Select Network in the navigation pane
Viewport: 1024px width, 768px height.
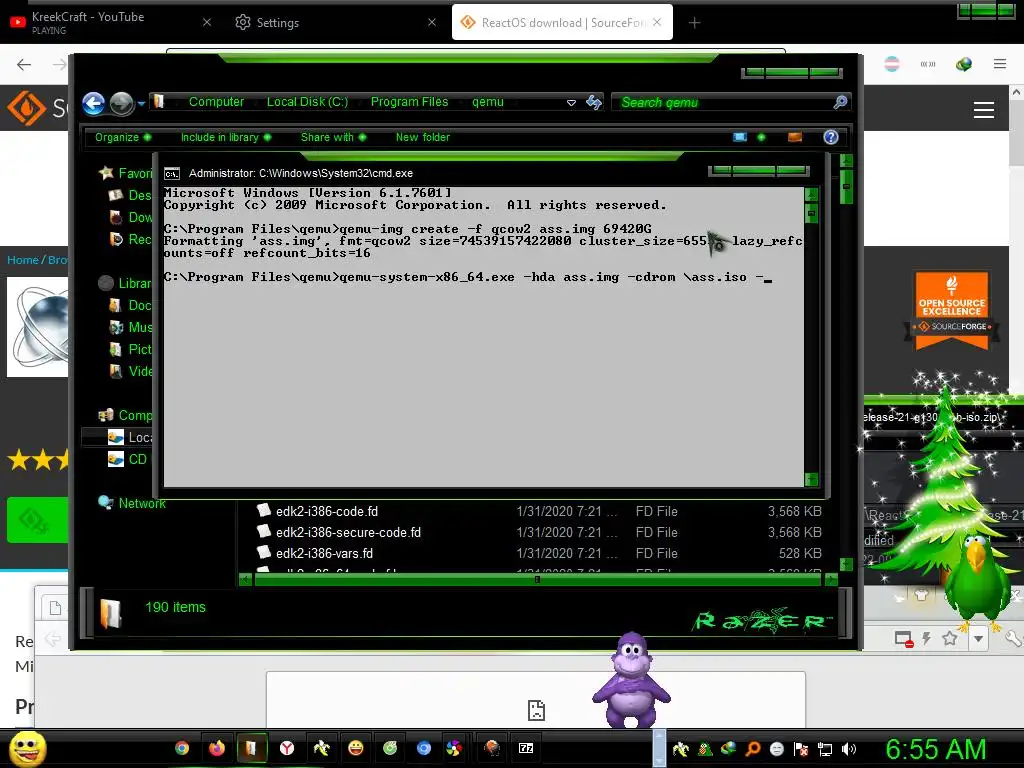pyautogui.click(x=132, y=503)
